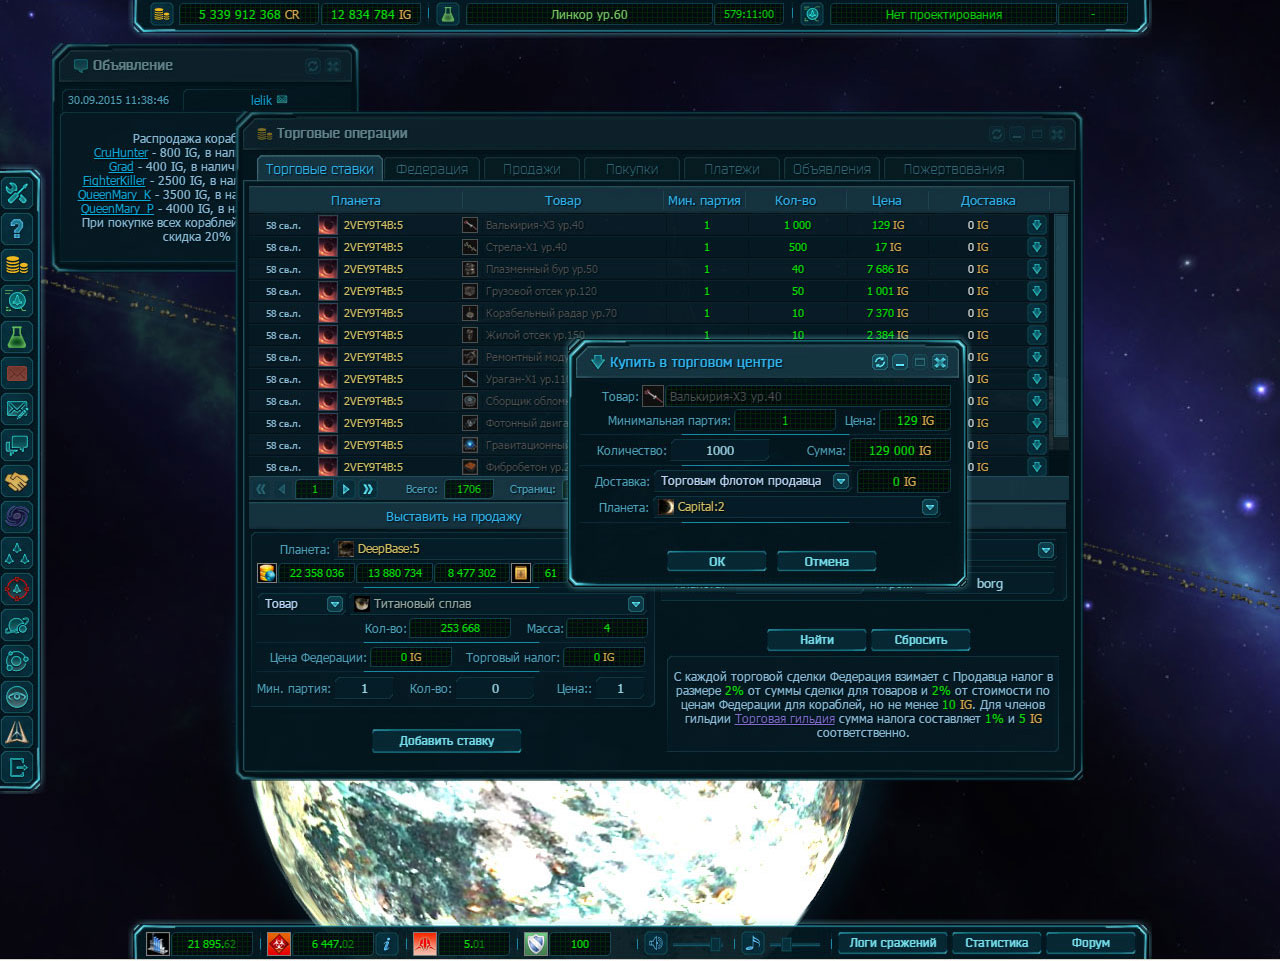Click the shield icon in bottom bar
The image size is (1280, 961).
pos(536,943)
